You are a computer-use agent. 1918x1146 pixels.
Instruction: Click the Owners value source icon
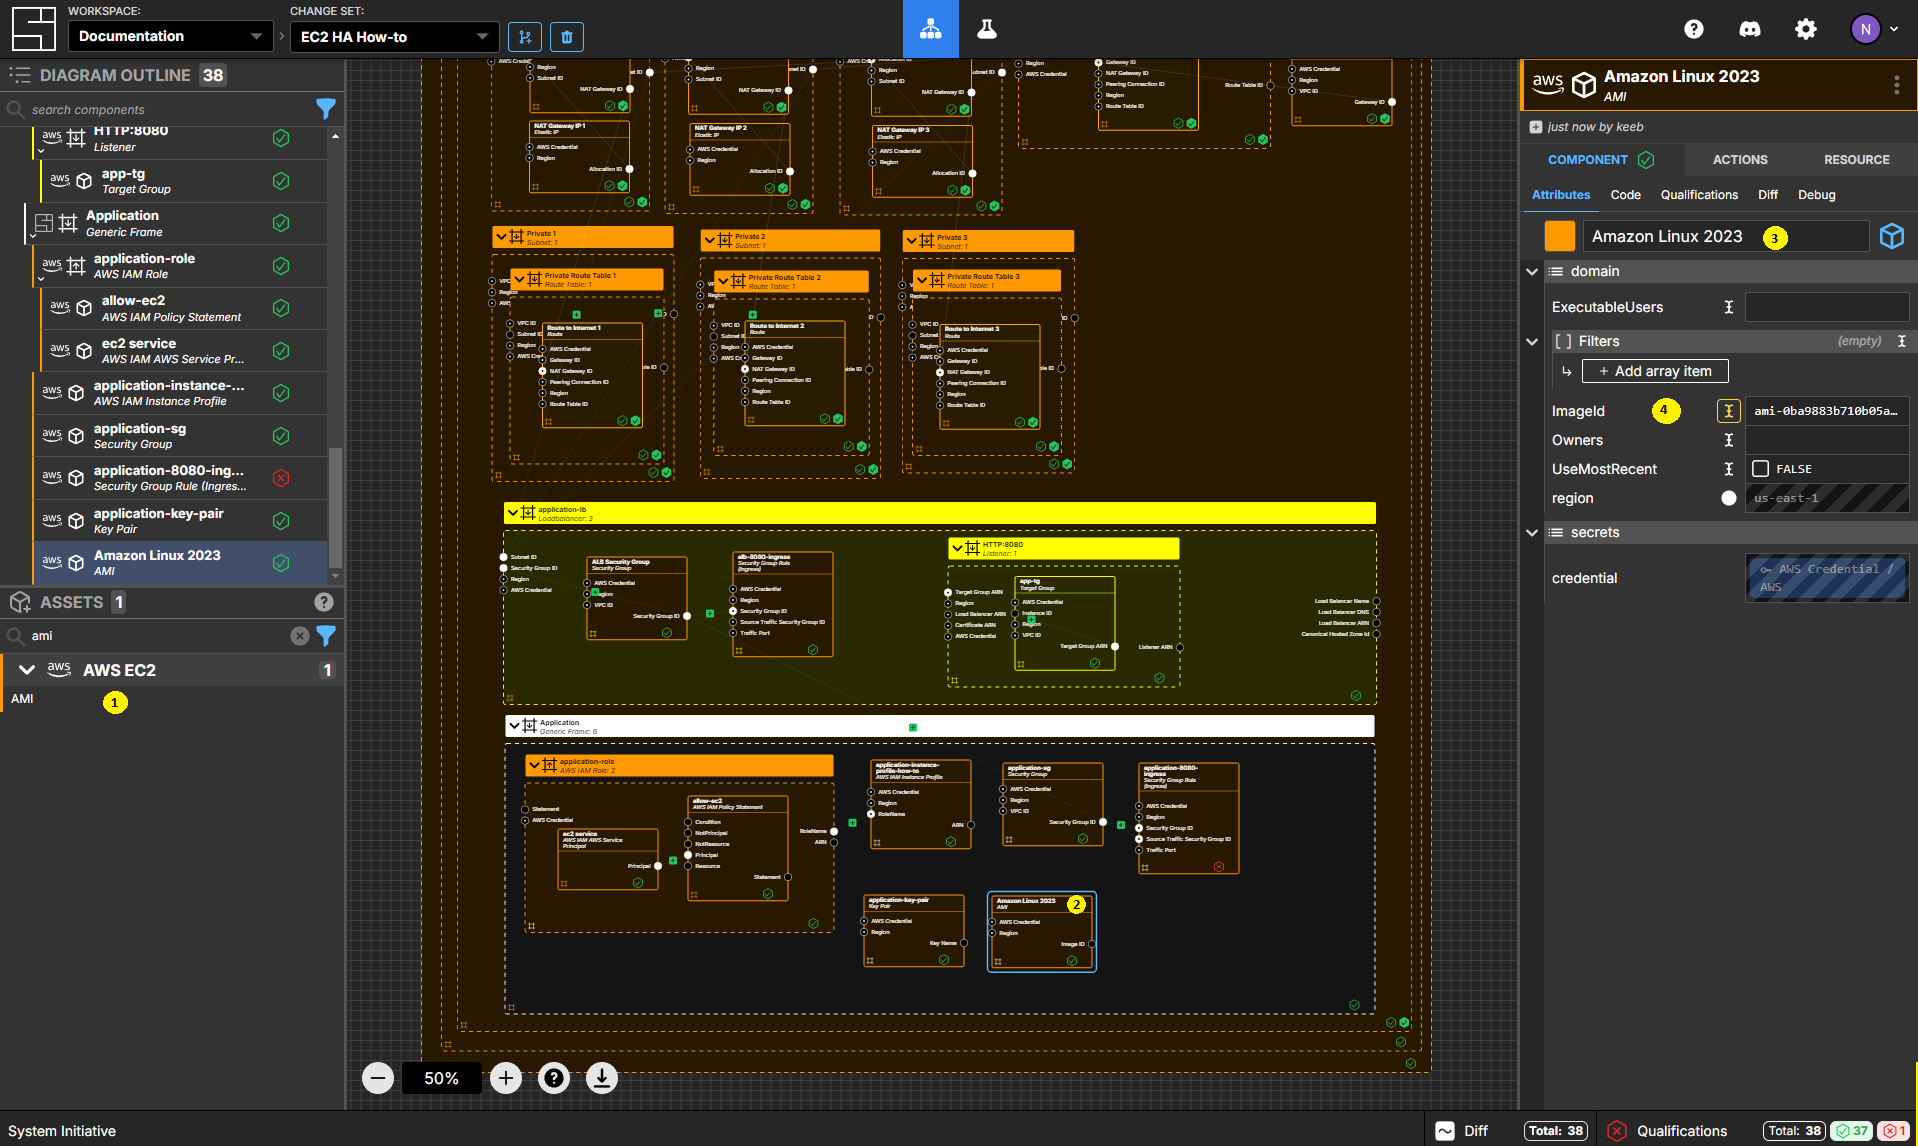pyautogui.click(x=1728, y=440)
